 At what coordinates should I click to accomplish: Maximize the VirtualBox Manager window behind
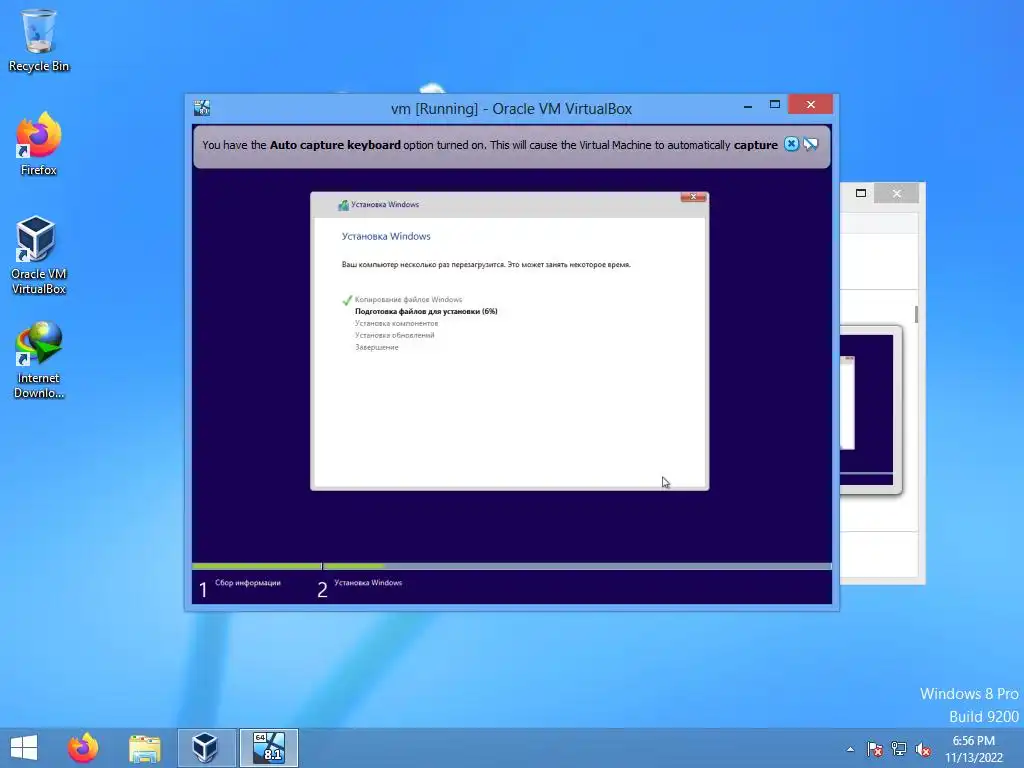pos(861,193)
